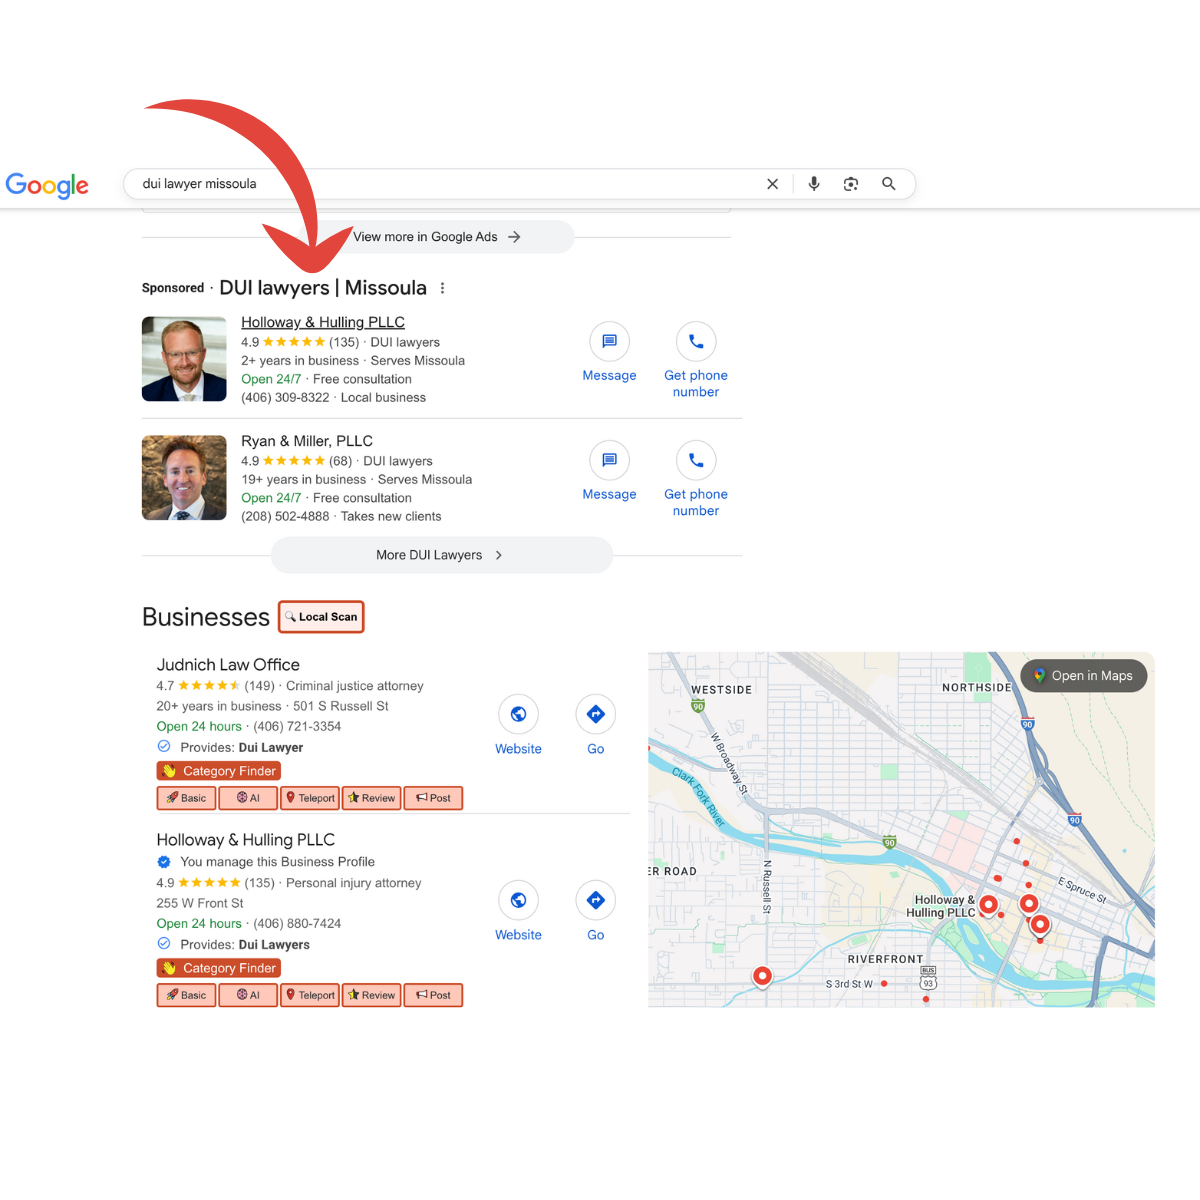Open Category Finder for Holloway & Hulling
This screenshot has width=1200, height=1200.
[x=219, y=968]
